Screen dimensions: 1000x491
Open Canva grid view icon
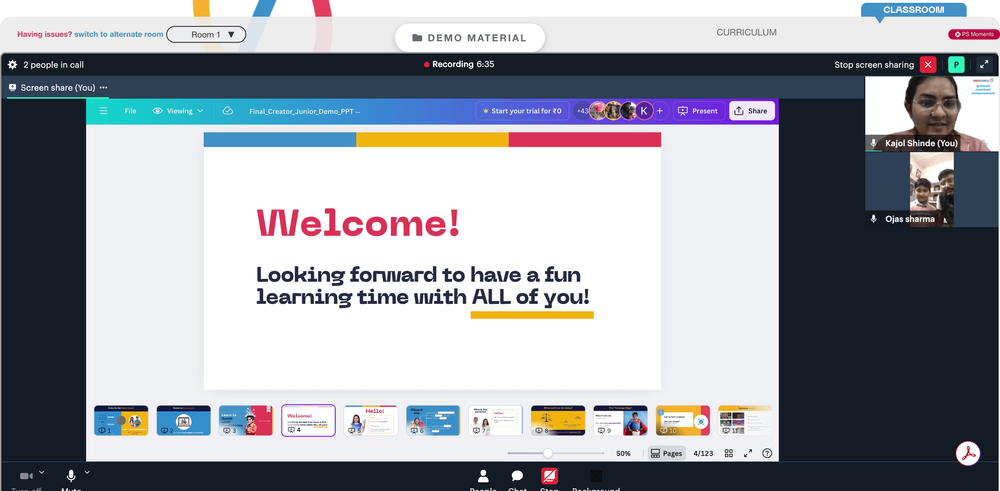click(728, 453)
